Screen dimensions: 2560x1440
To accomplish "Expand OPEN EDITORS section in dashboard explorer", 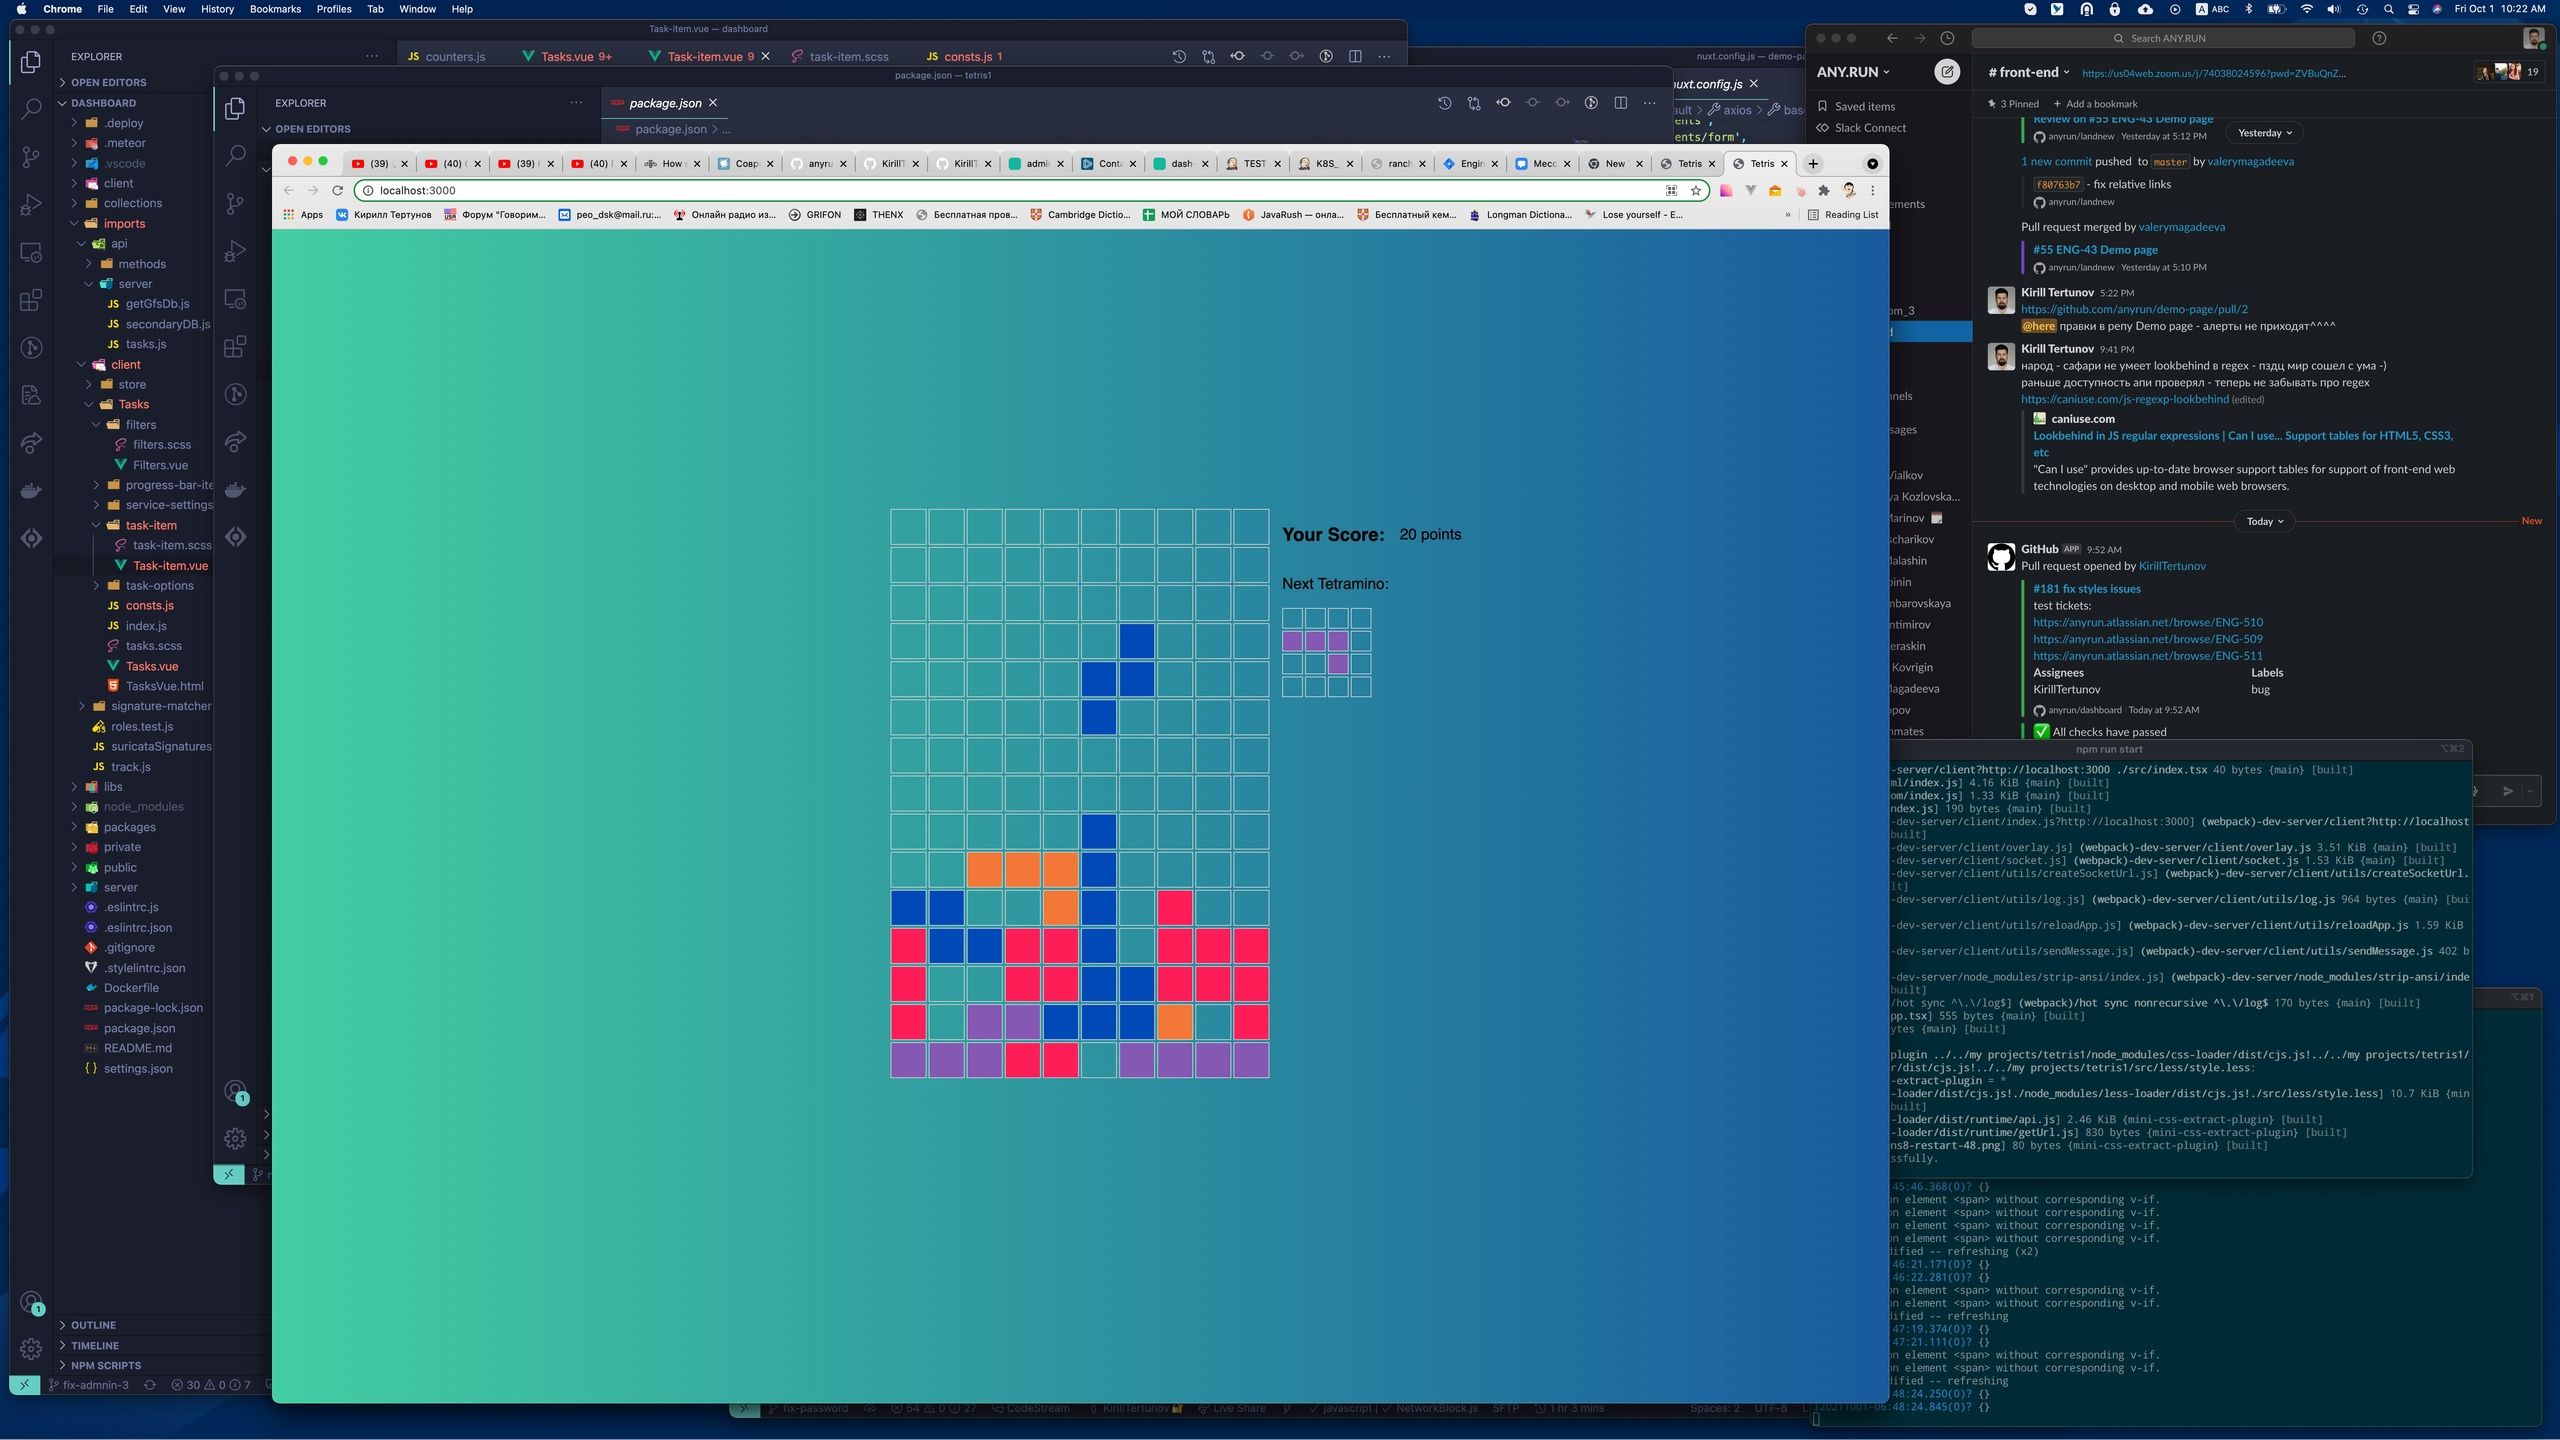I will (107, 82).
